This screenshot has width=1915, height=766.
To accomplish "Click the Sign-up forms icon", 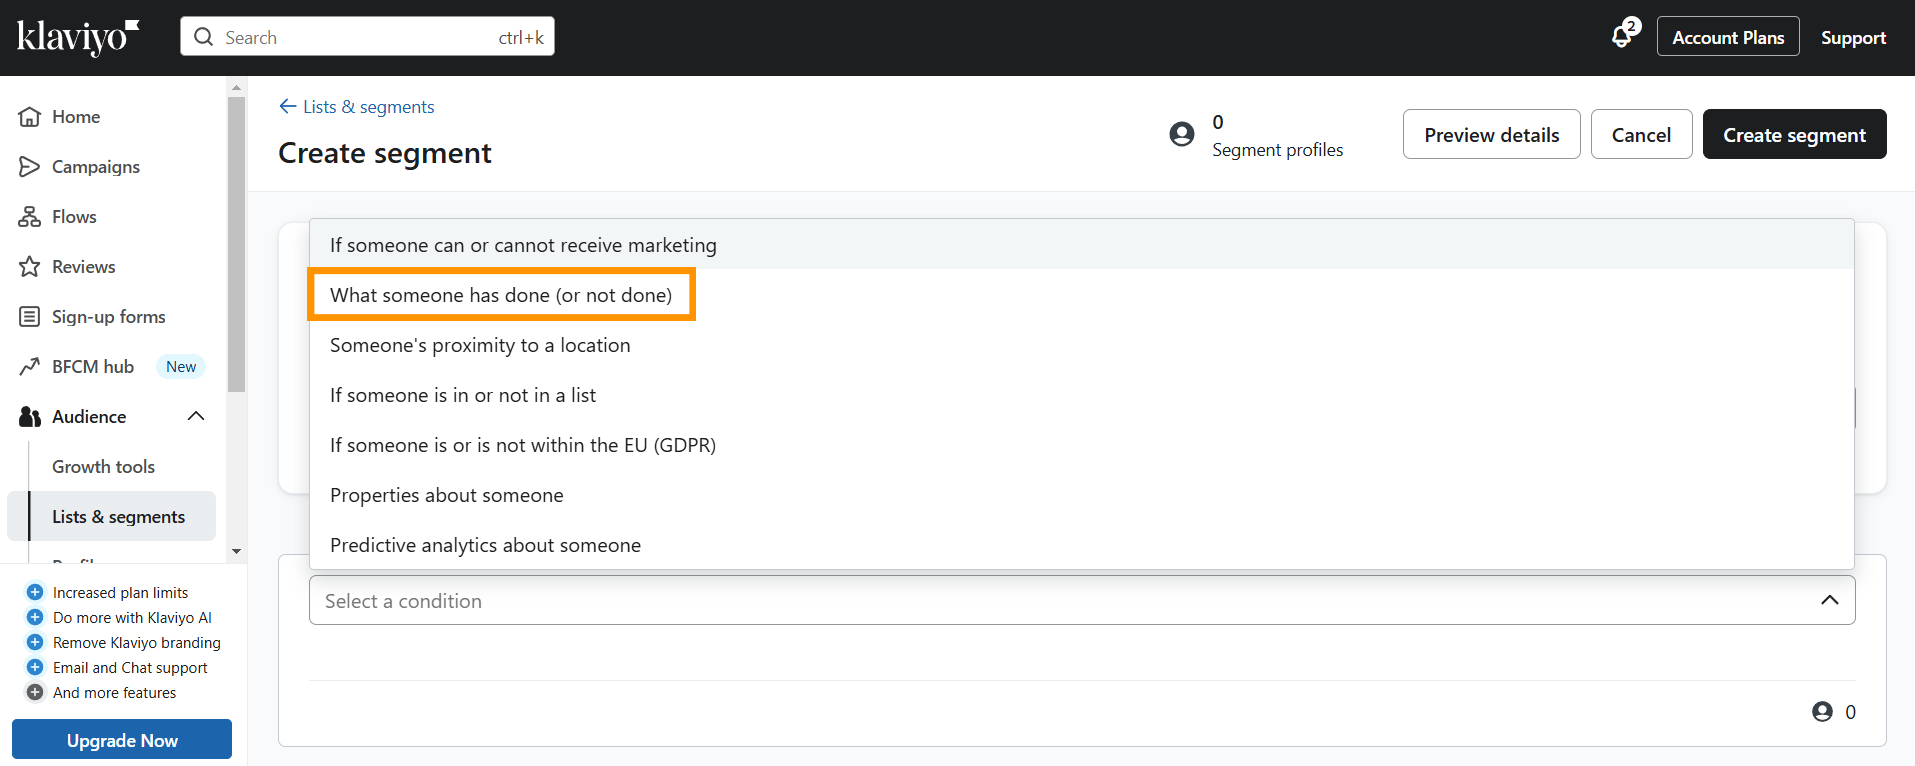I will pyautogui.click(x=30, y=317).
